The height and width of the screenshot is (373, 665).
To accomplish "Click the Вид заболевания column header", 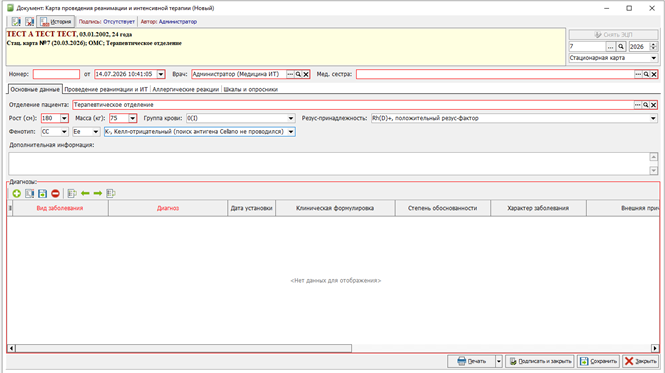I will (60, 208).
